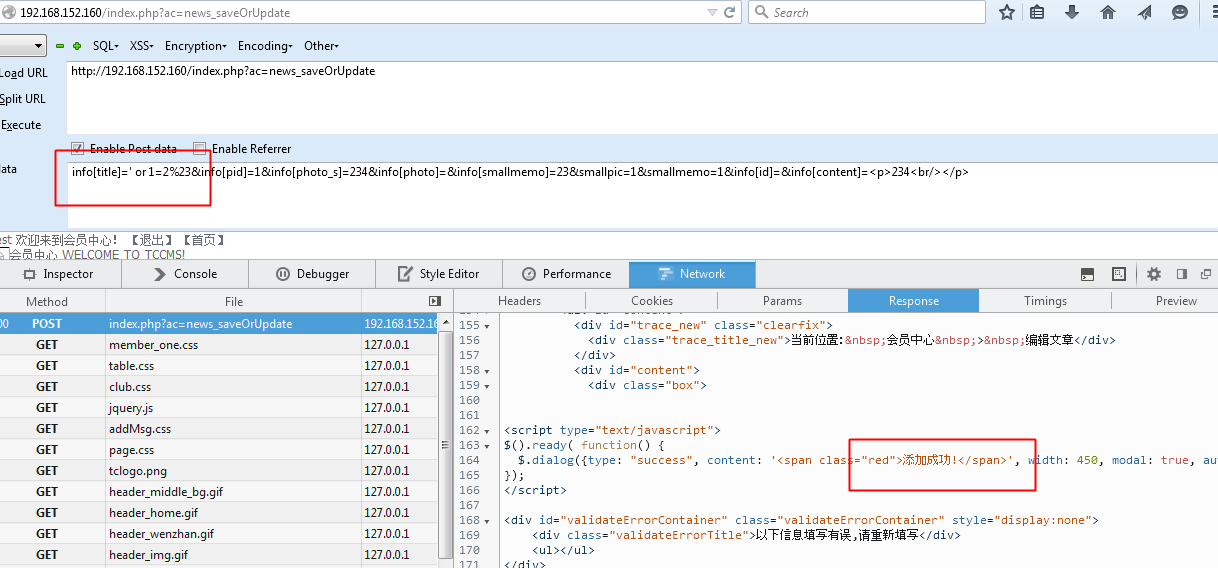Open the Debugger tab
The width and height of the screenshot is (1218, 568).
(312, 274)
